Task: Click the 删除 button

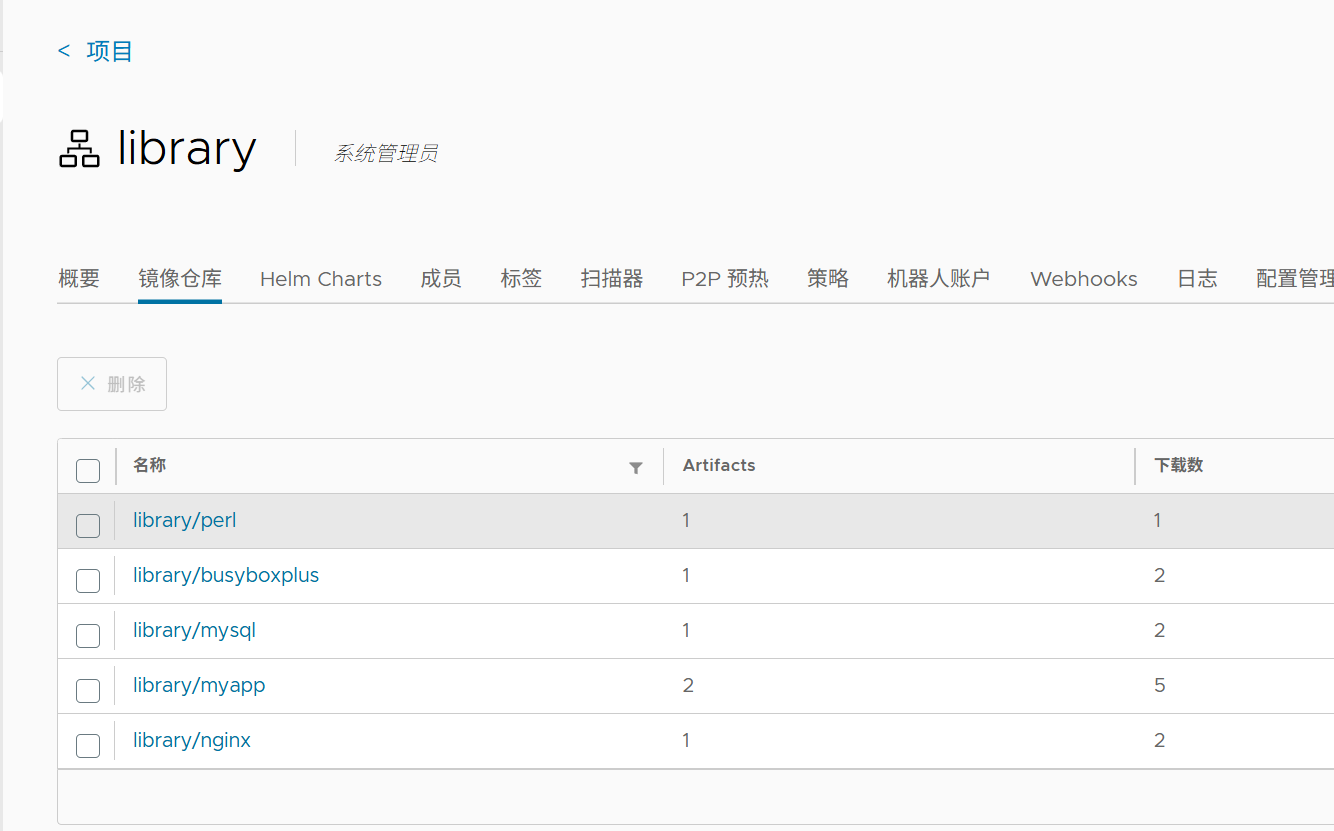Action: pyautogui.click(x=112, y=384)
